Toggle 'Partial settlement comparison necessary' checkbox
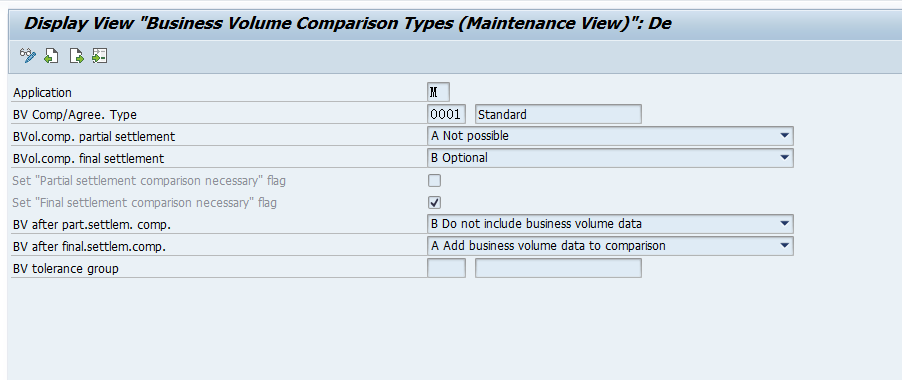Screen dimensions: 902x380 pos(434,181)
